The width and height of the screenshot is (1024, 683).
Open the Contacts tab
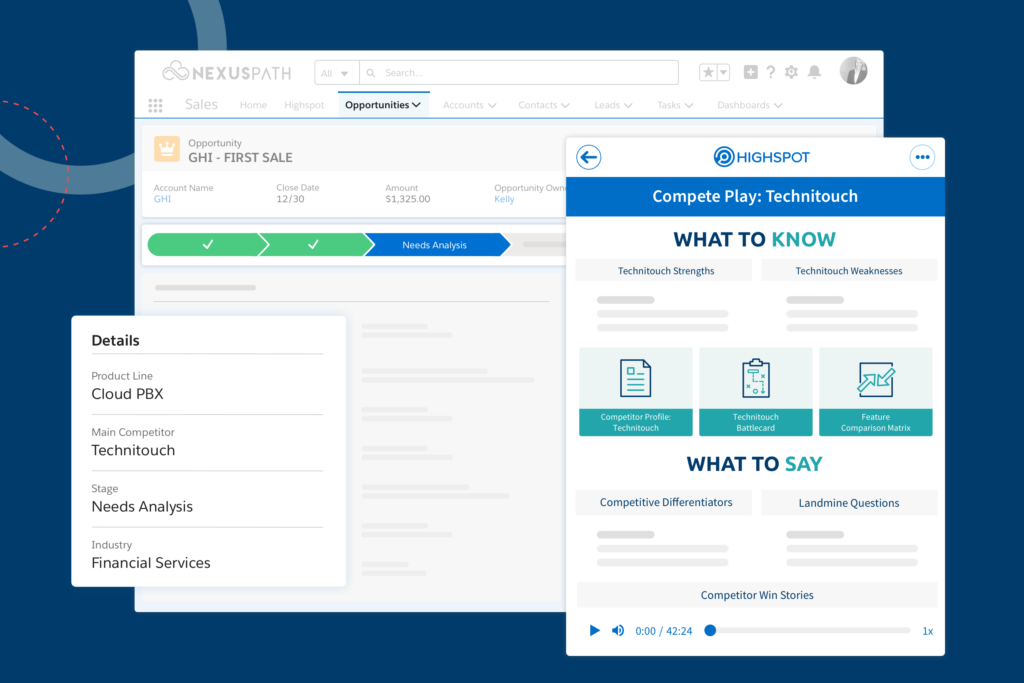(537, 105)
